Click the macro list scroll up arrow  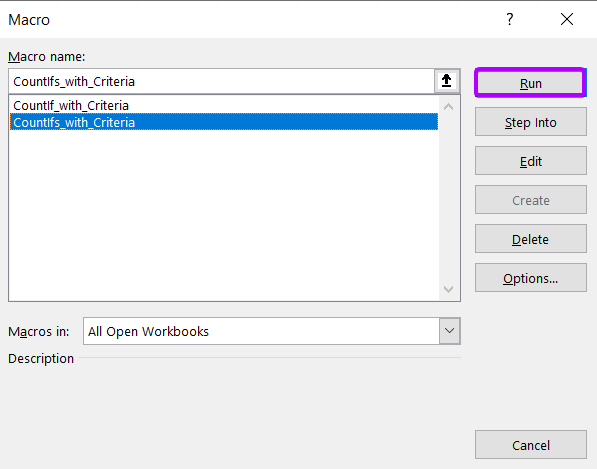449,107
